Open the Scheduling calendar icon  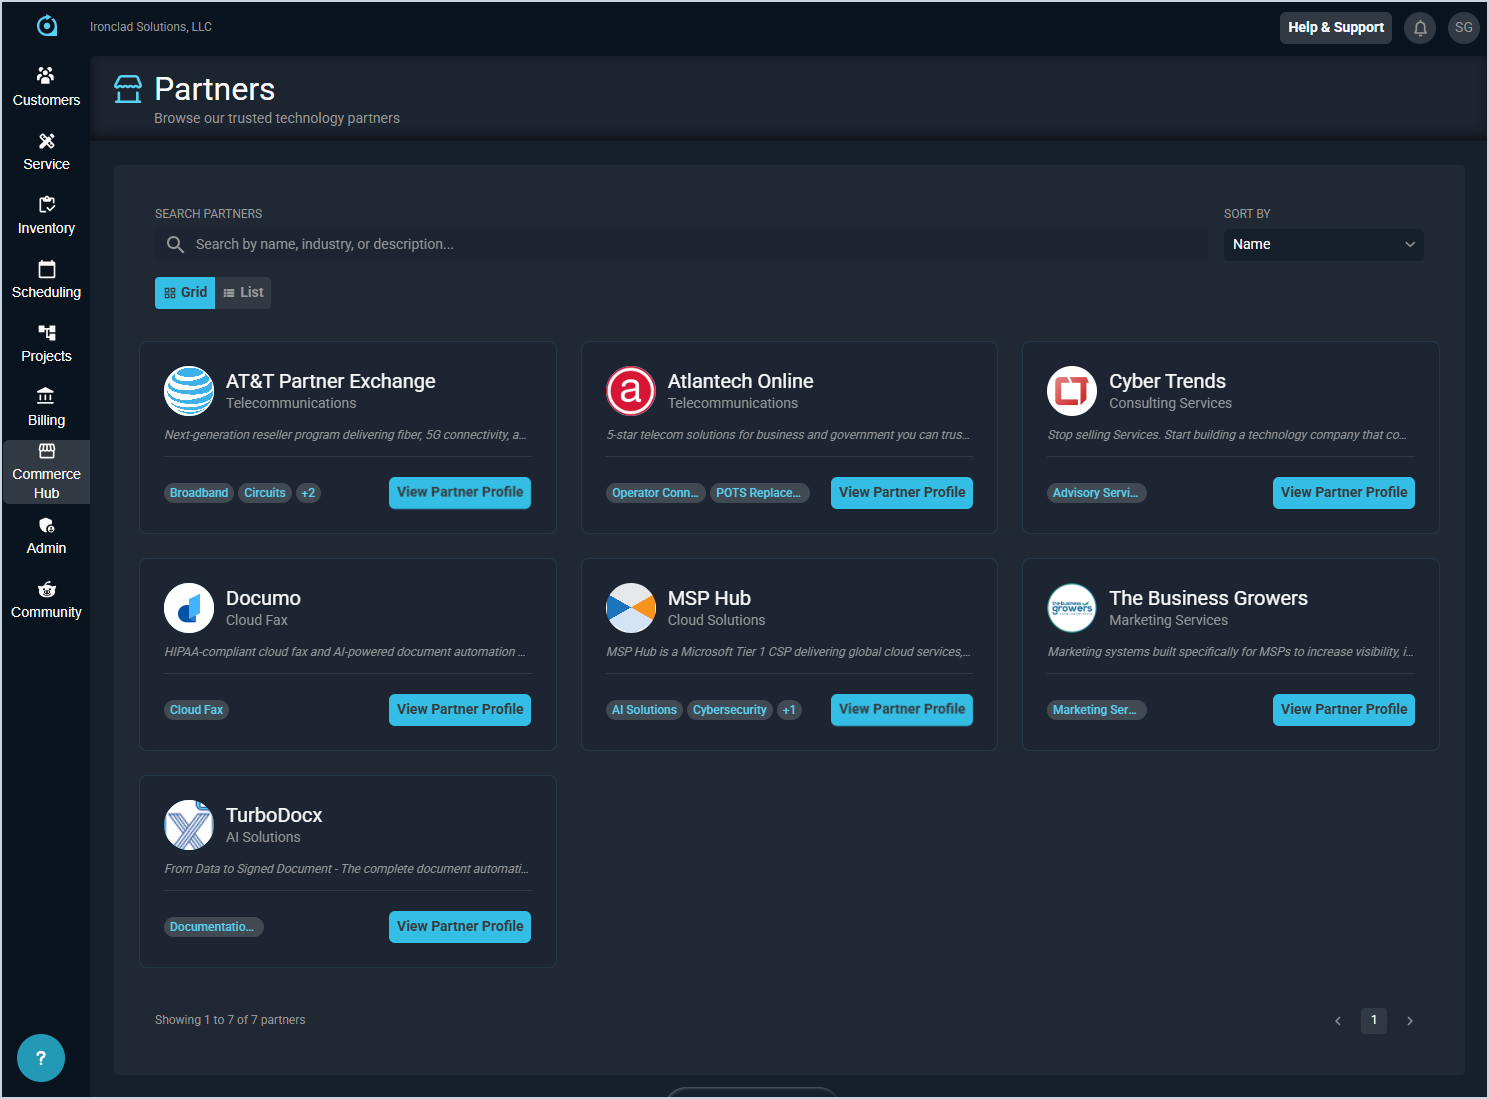(46, 269)
